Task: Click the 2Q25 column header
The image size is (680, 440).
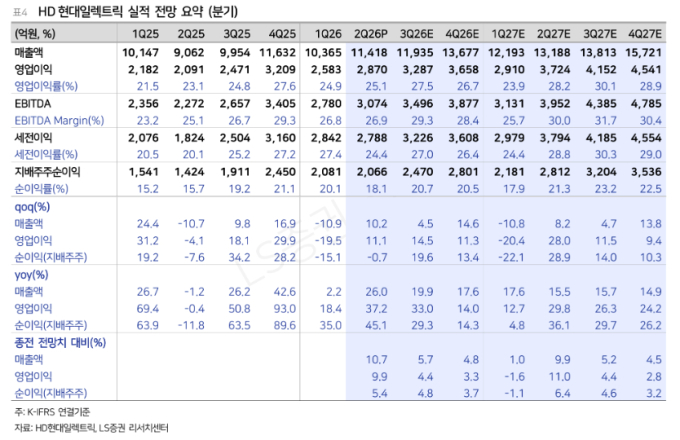Action: [x=191, y=34]
